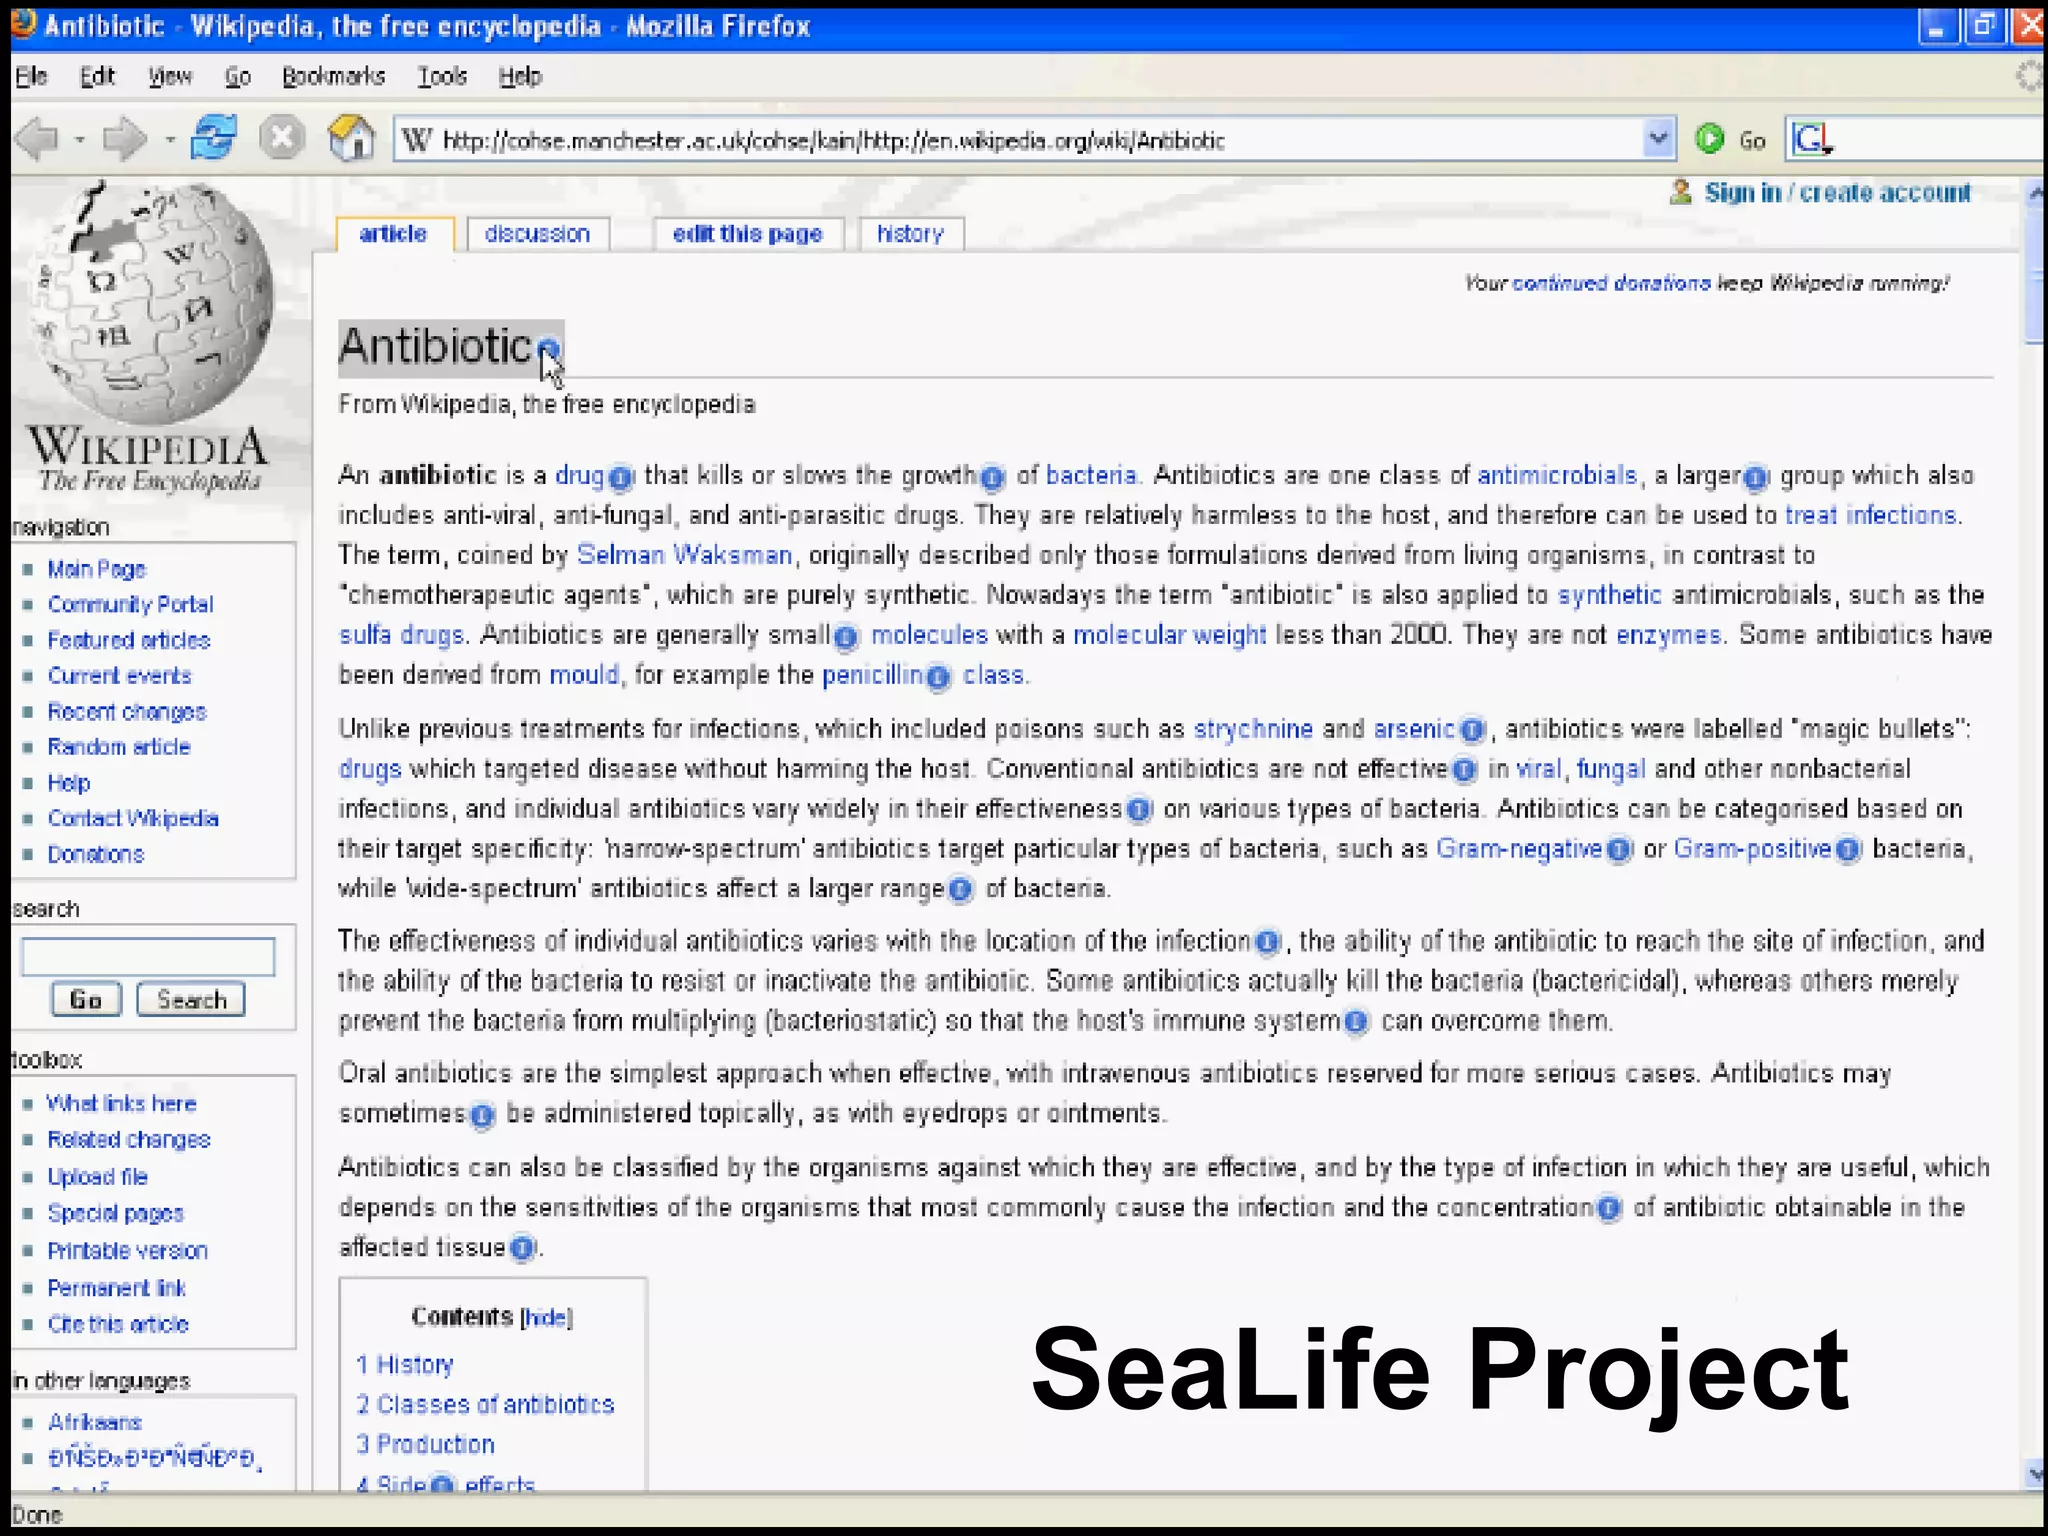
Task: Collapse contents using the hide link
Action: 546,1318
